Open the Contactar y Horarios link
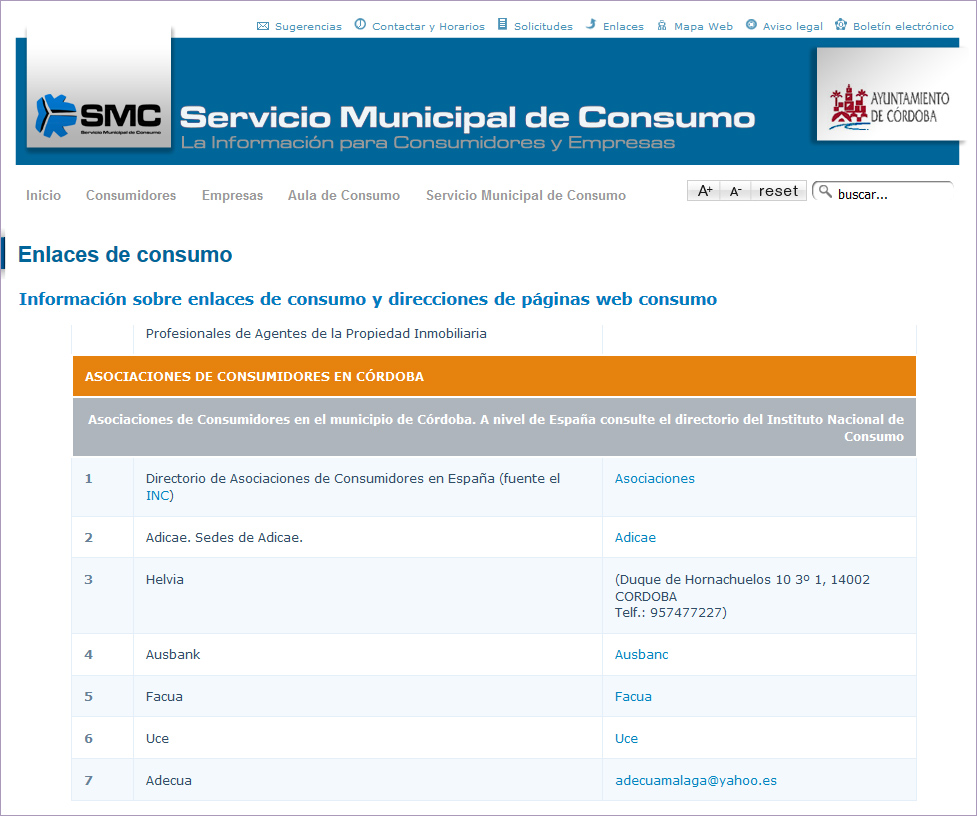Screen dimensions: 977x816 pos(428,27)
